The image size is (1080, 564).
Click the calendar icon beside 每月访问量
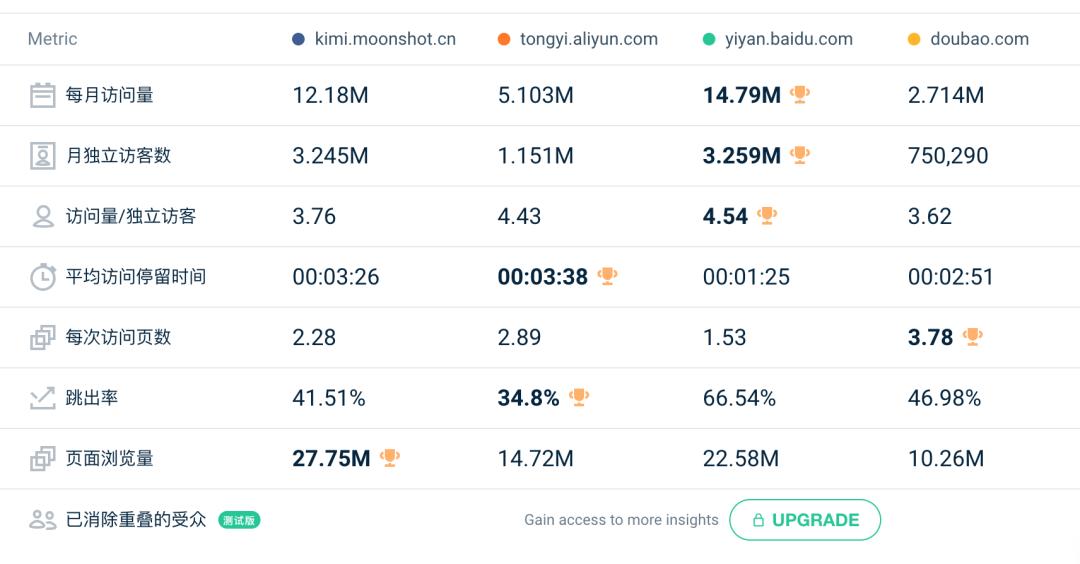click(42, 96)
